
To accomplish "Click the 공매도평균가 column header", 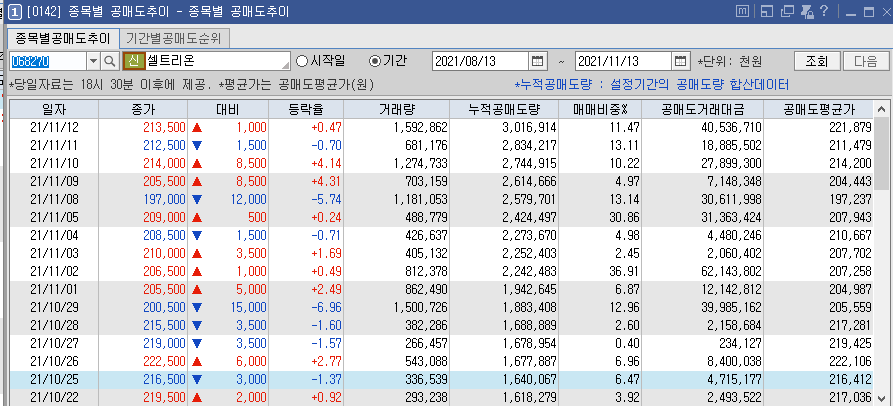I will coord(819,109).
